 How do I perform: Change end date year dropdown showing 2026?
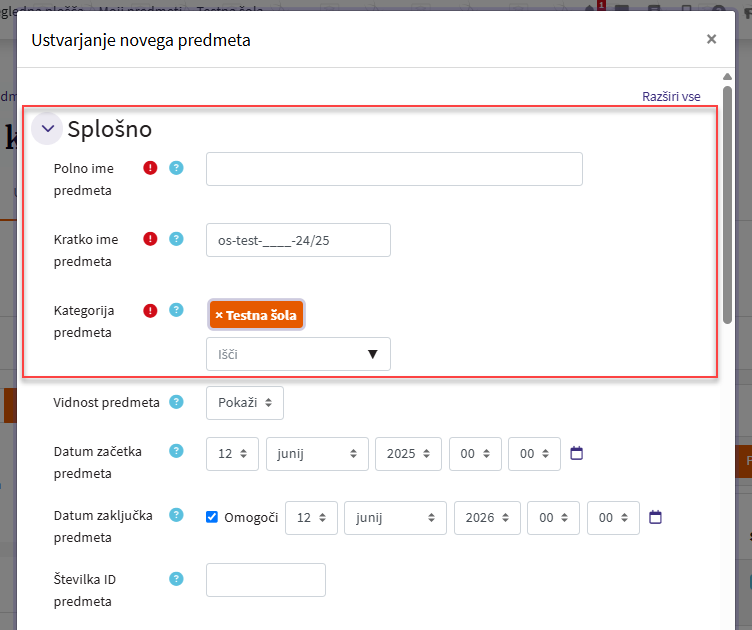pyautogui.click(x=485, y=518)
